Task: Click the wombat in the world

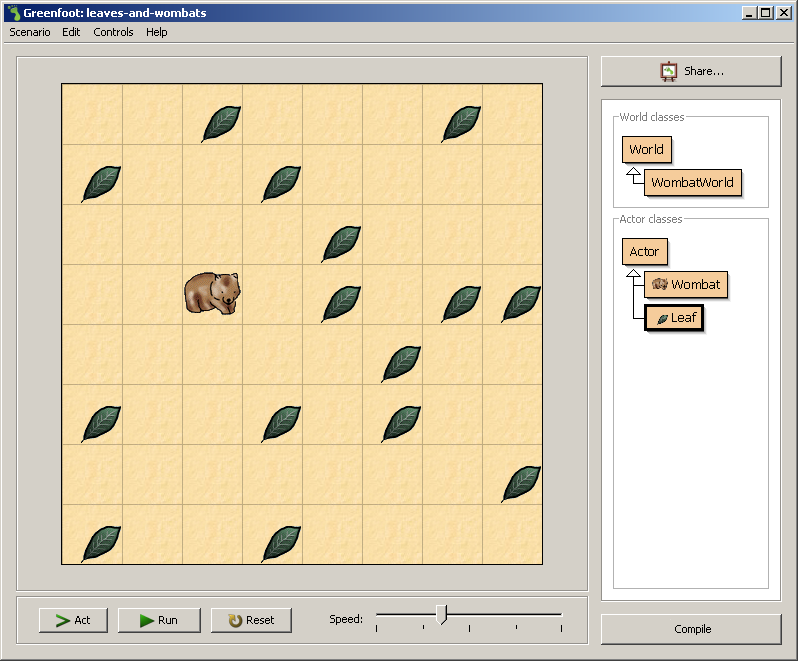Action: pyautogui.click(x=212, y=293)
